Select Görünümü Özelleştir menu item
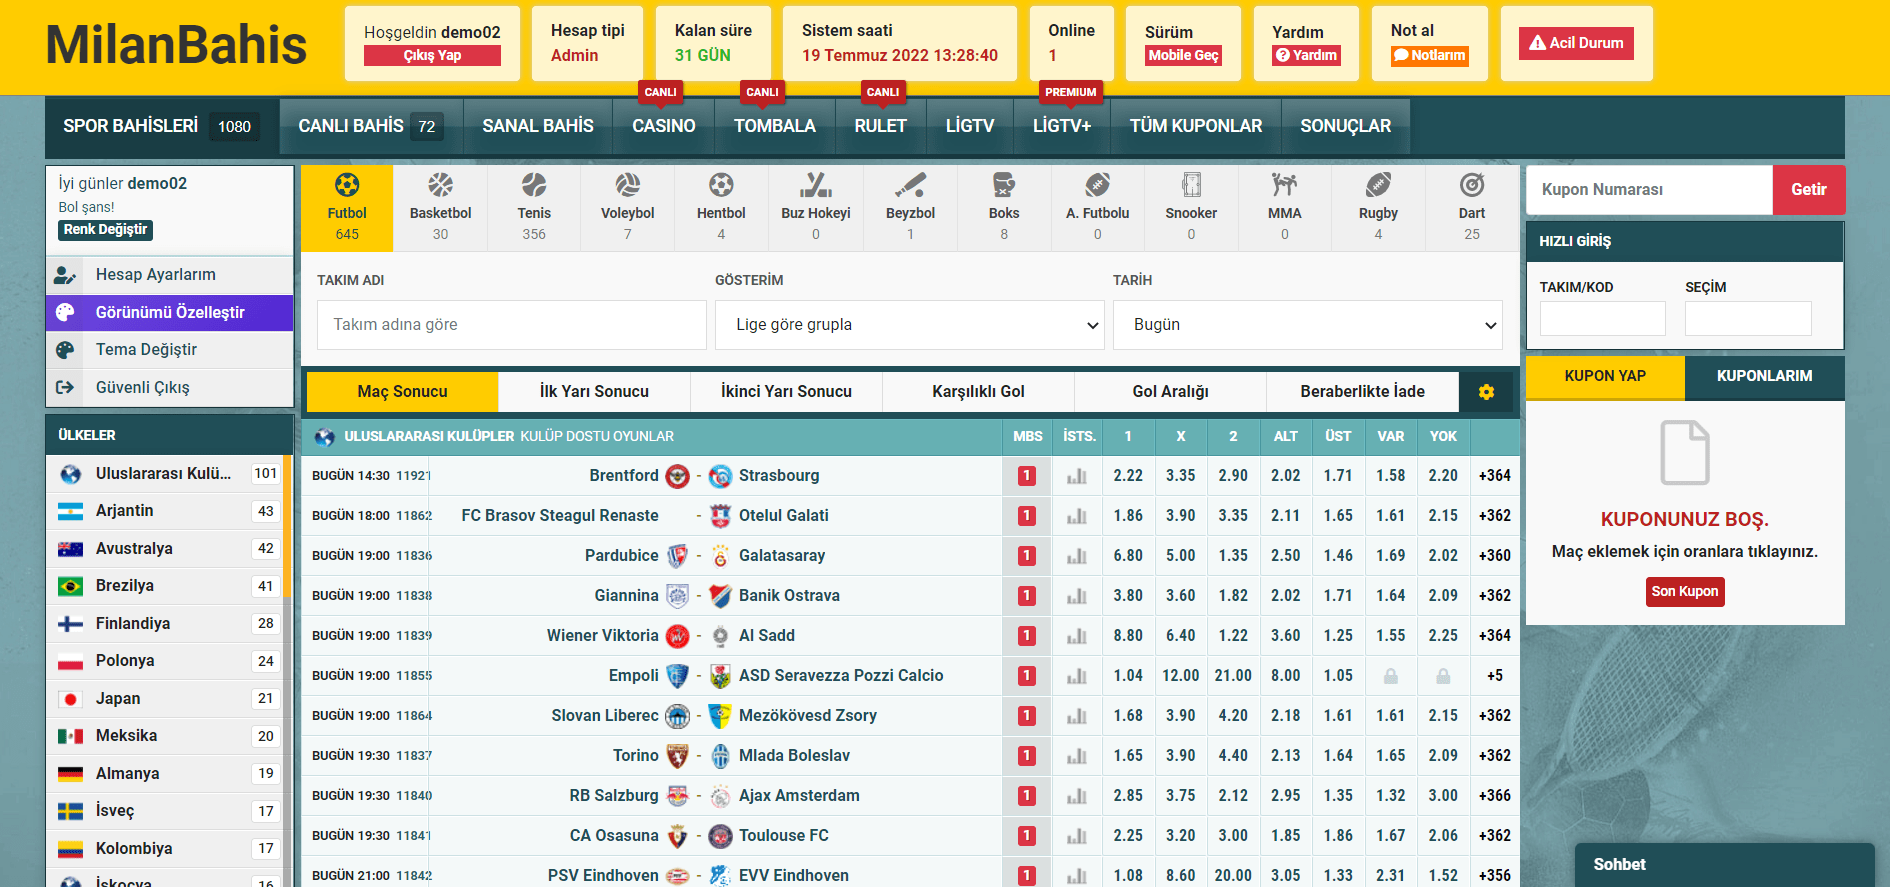This screenshot has width=1890, height=887. click(x=170, y=313)
